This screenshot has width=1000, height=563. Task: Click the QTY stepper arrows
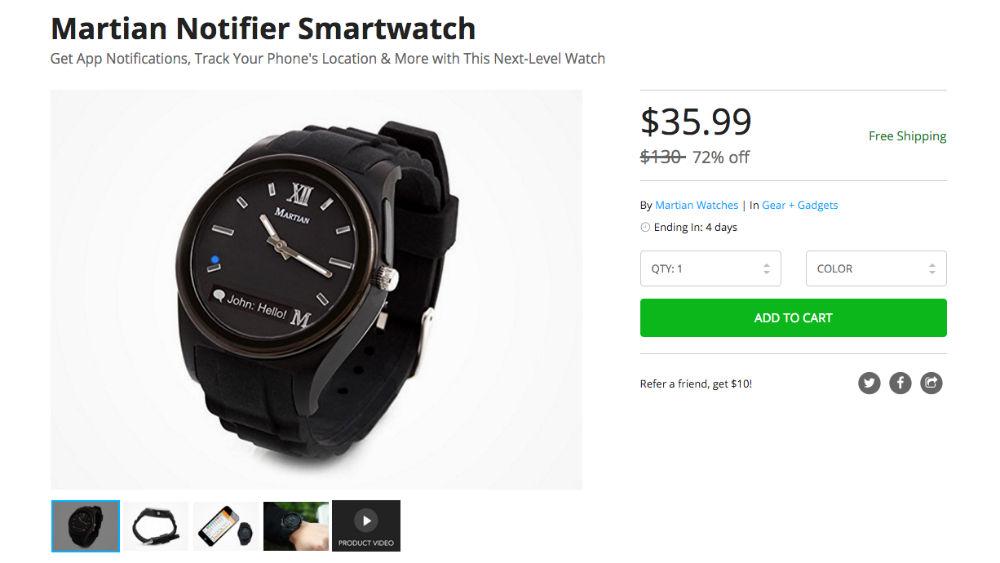pos(767,269)
